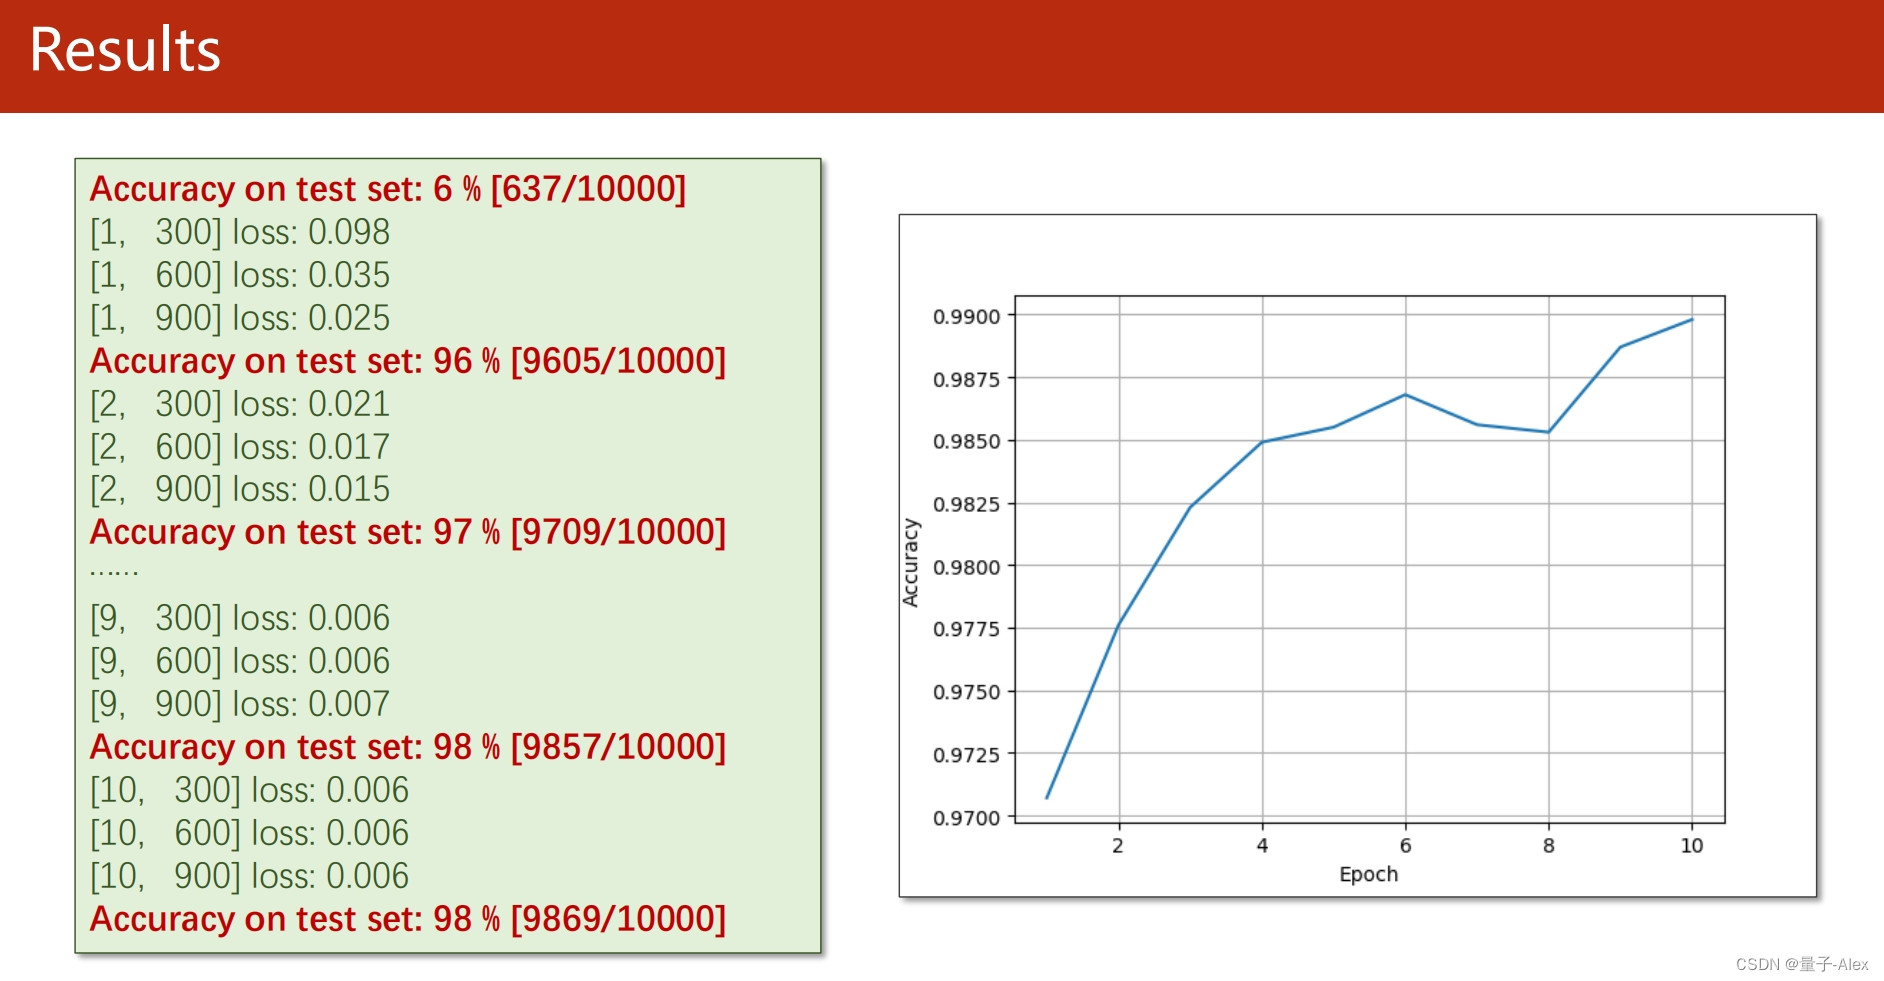The width and height of the screenshot is (1884, 981).
Task: Click y-axis tick label 0.9825
Action: (966, 505)
